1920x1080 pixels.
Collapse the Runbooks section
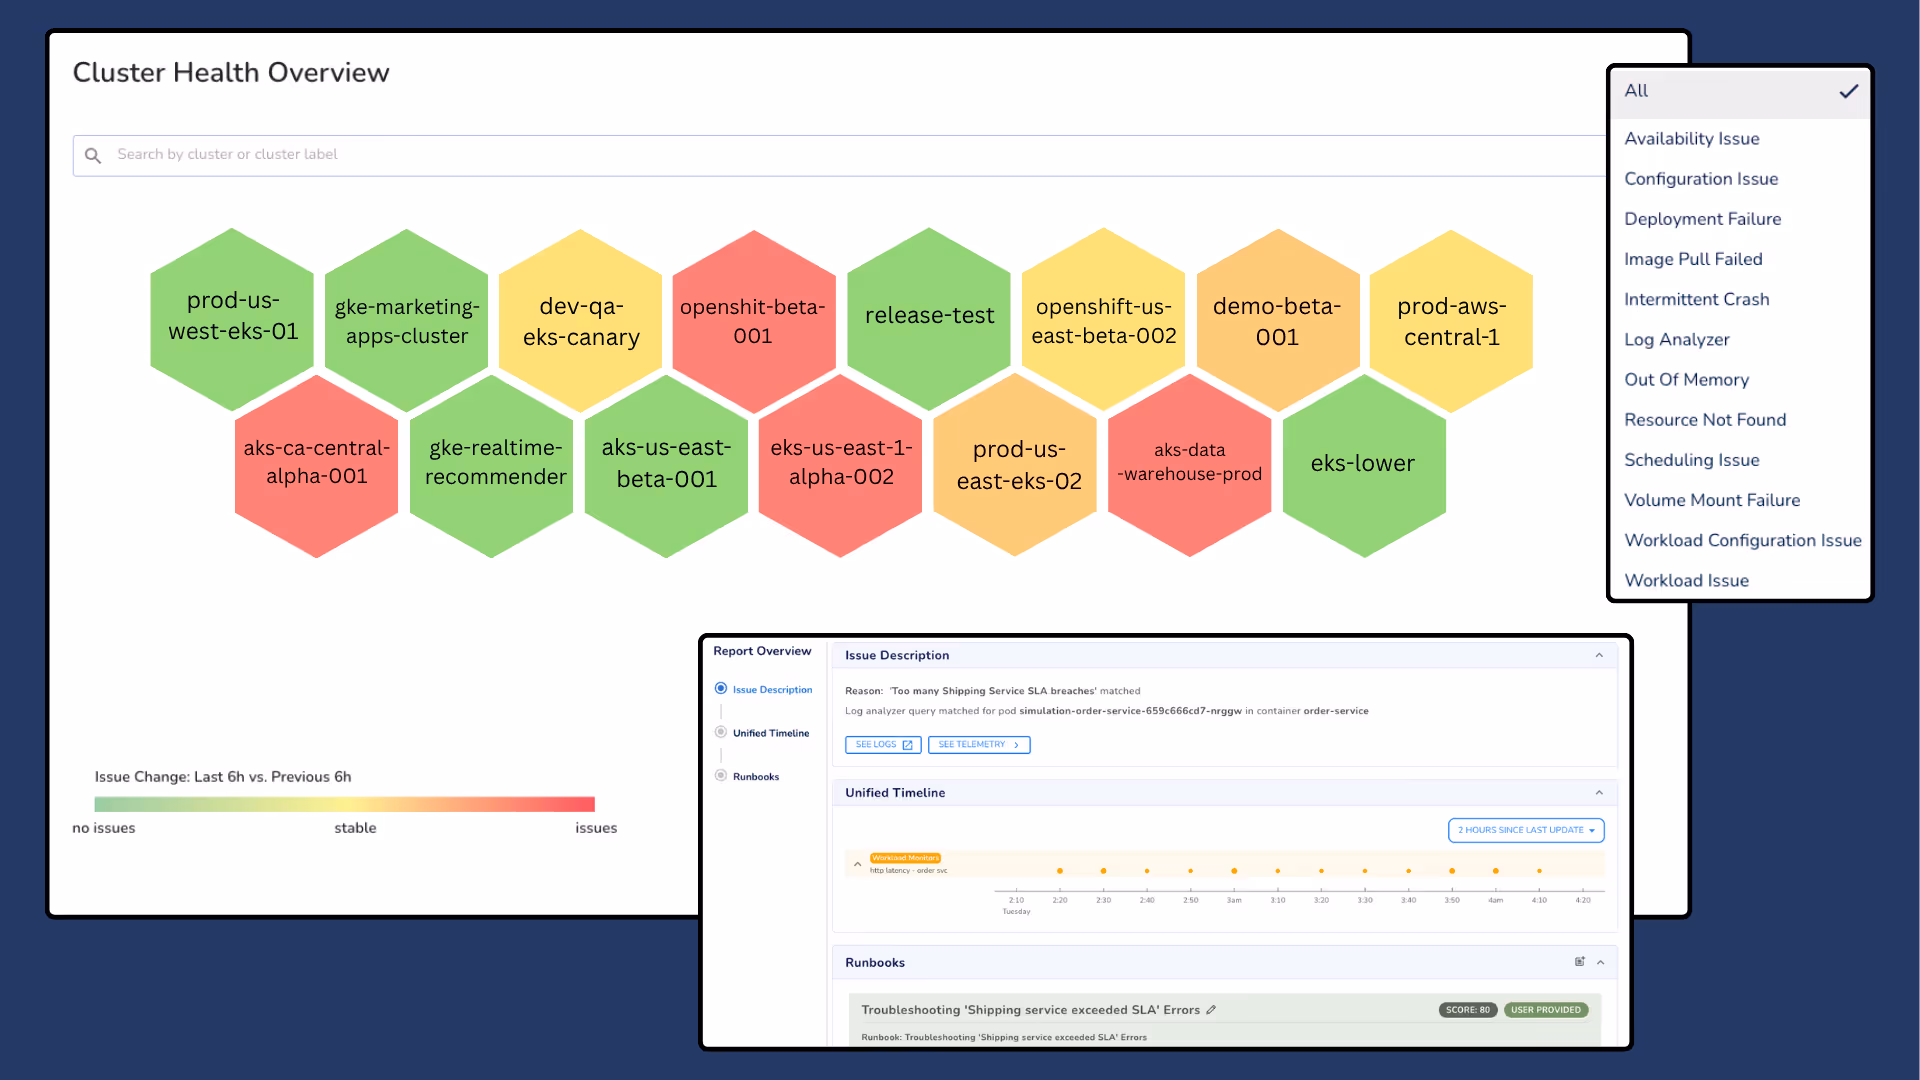coord(1601,963)
